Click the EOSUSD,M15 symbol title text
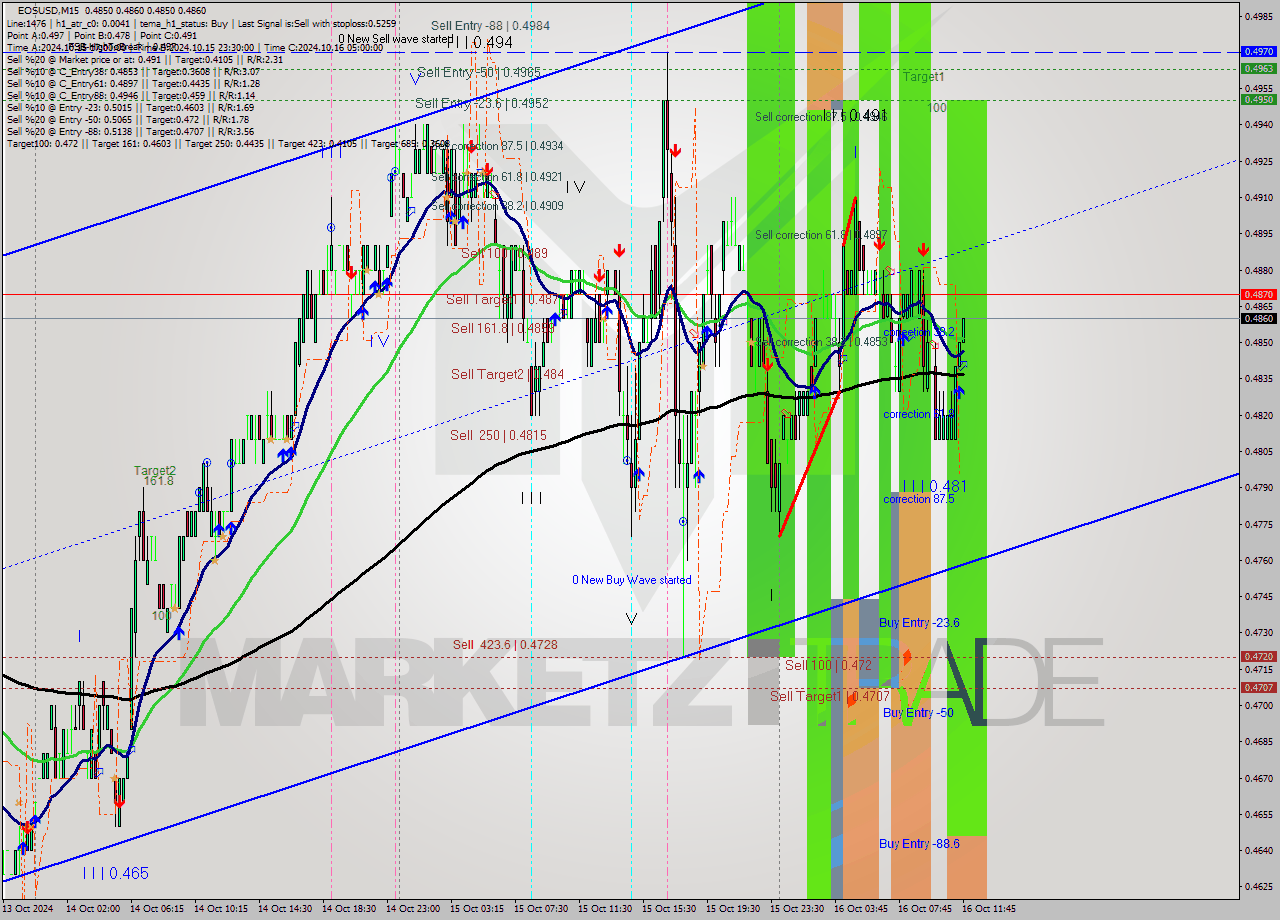The image size is (1280, 920). 50,10
